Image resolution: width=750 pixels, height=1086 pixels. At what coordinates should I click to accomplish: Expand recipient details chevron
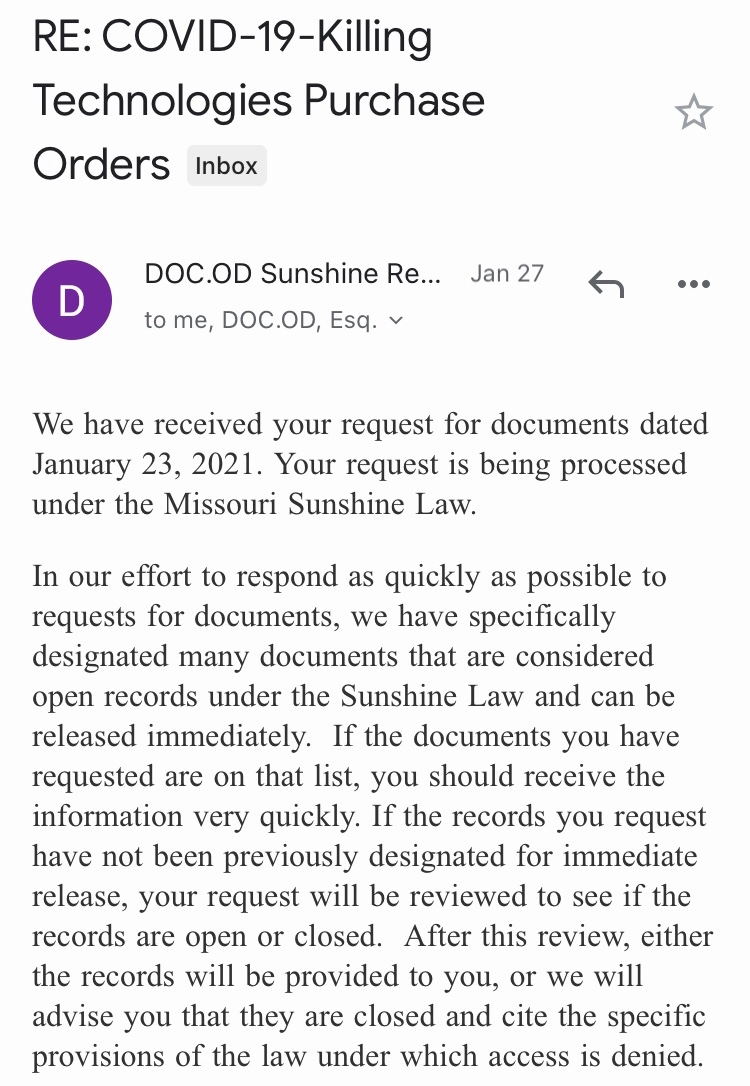pyautogui.click(x=396, y=321)
